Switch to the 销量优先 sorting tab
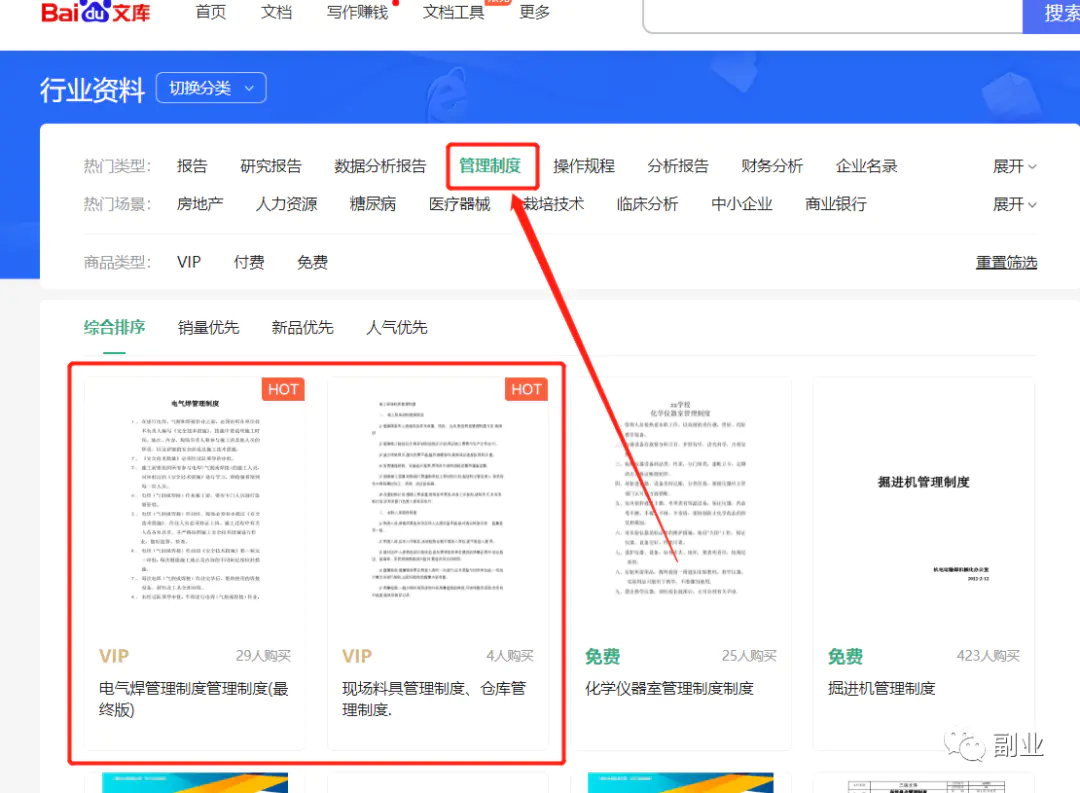The image size is (1080, 793). (x=208, y=327)
